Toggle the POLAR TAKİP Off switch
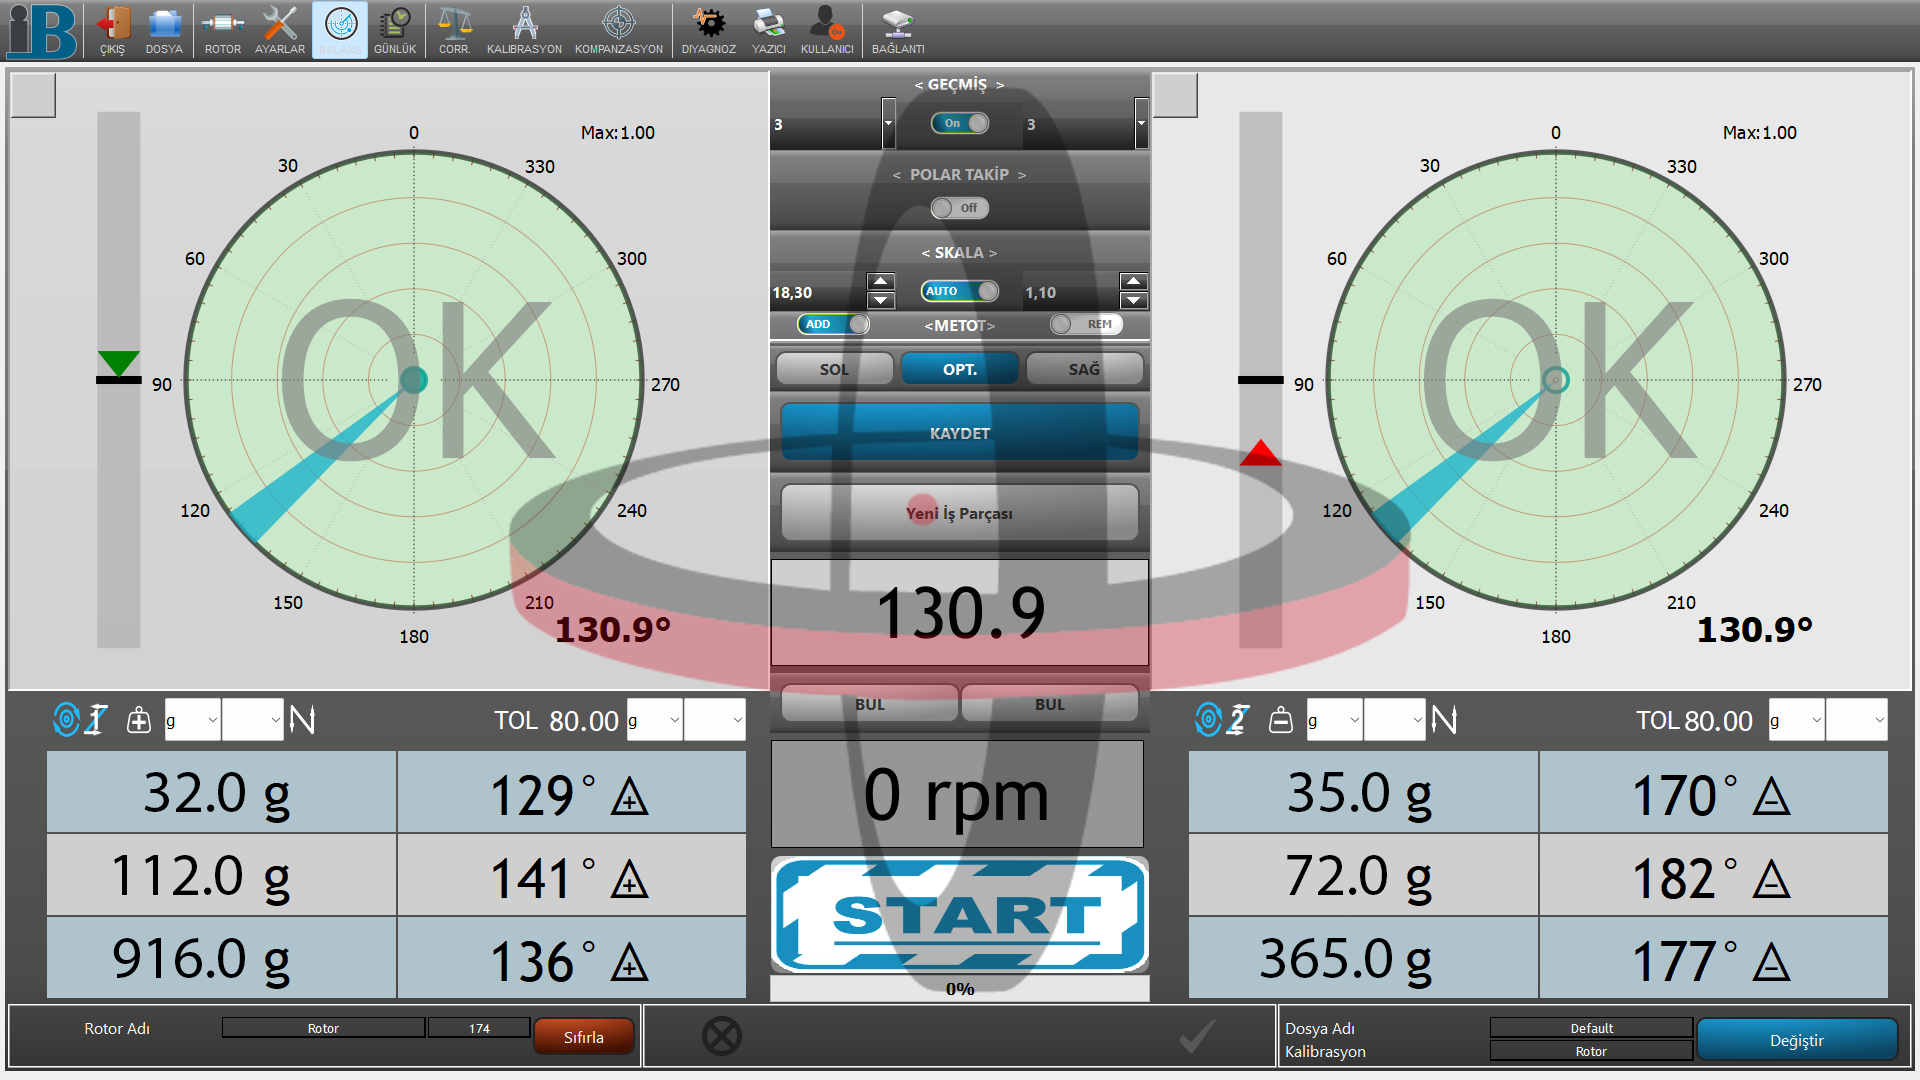The height and width of the screenshot is (1080, 1920). click(960, 208)
